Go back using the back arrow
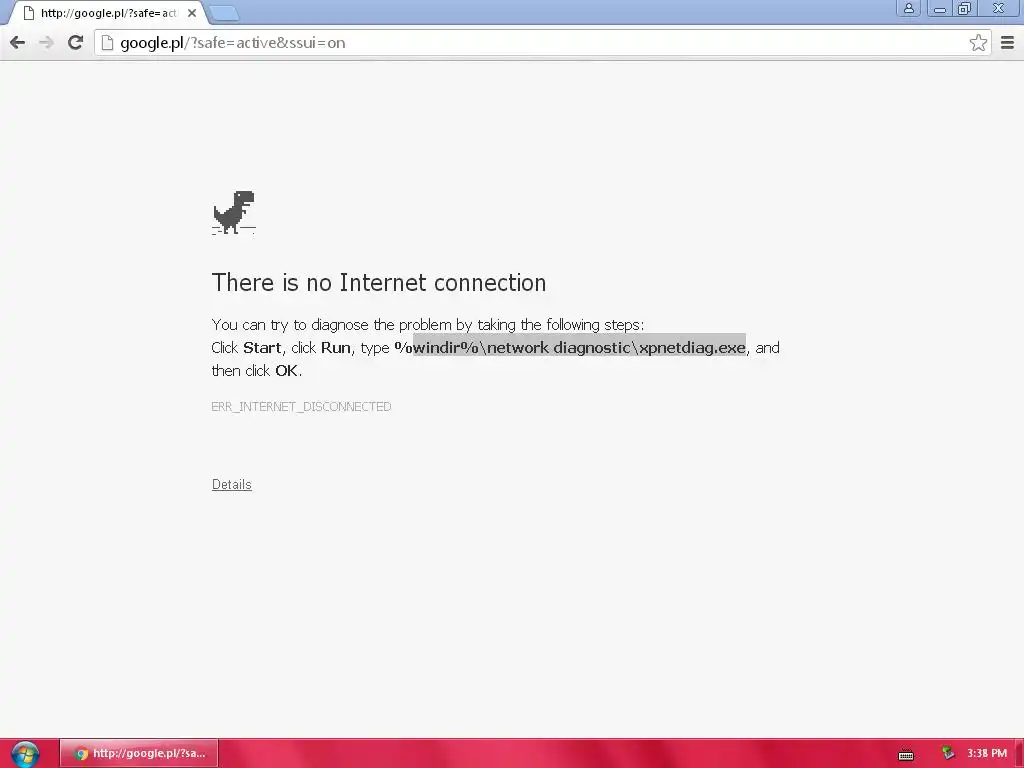 (18, 42)
